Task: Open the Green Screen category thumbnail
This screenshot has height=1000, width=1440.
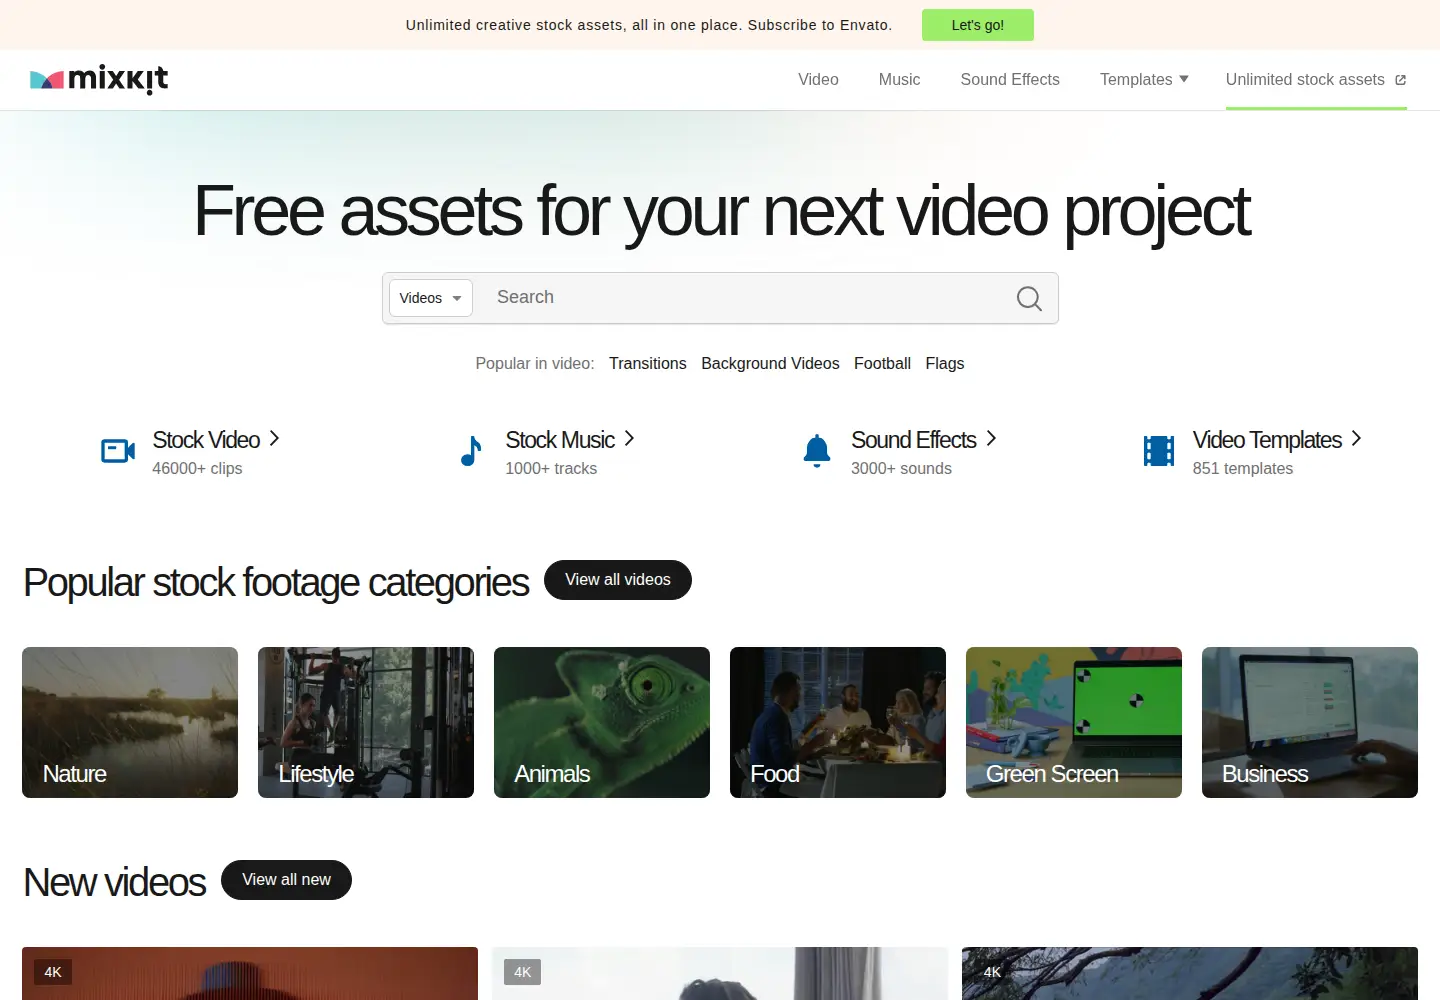Action: (x=1074, y=722)
